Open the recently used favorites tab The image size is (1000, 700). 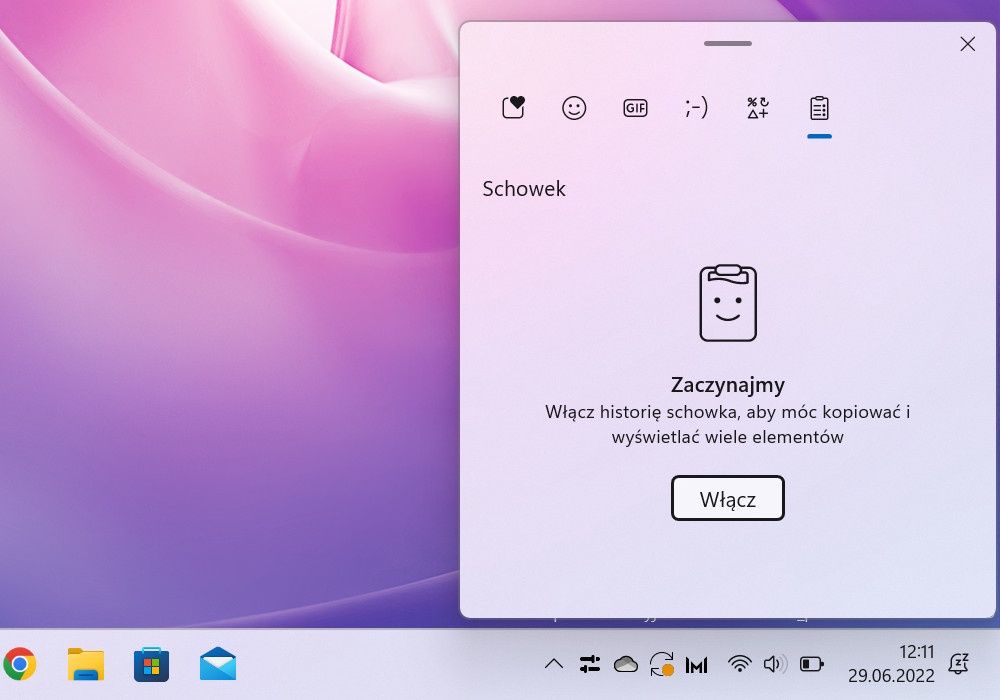(513, 108)
